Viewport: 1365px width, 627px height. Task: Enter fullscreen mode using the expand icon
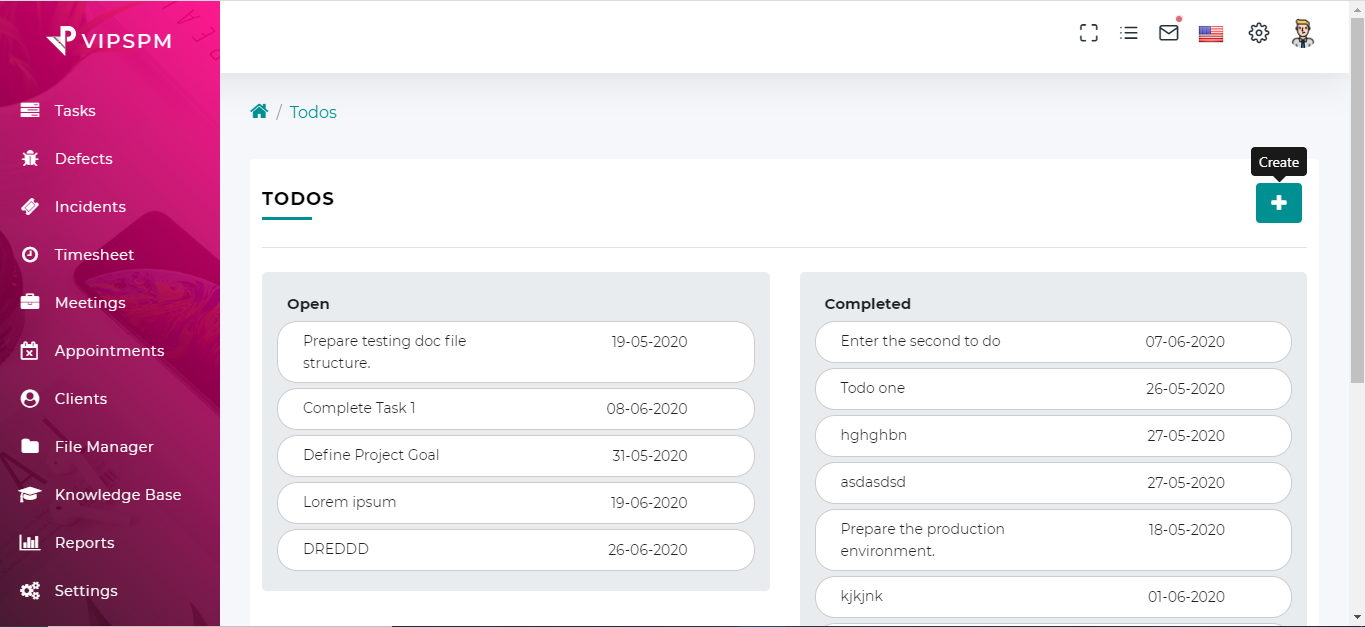click(x=1088, y=33)
